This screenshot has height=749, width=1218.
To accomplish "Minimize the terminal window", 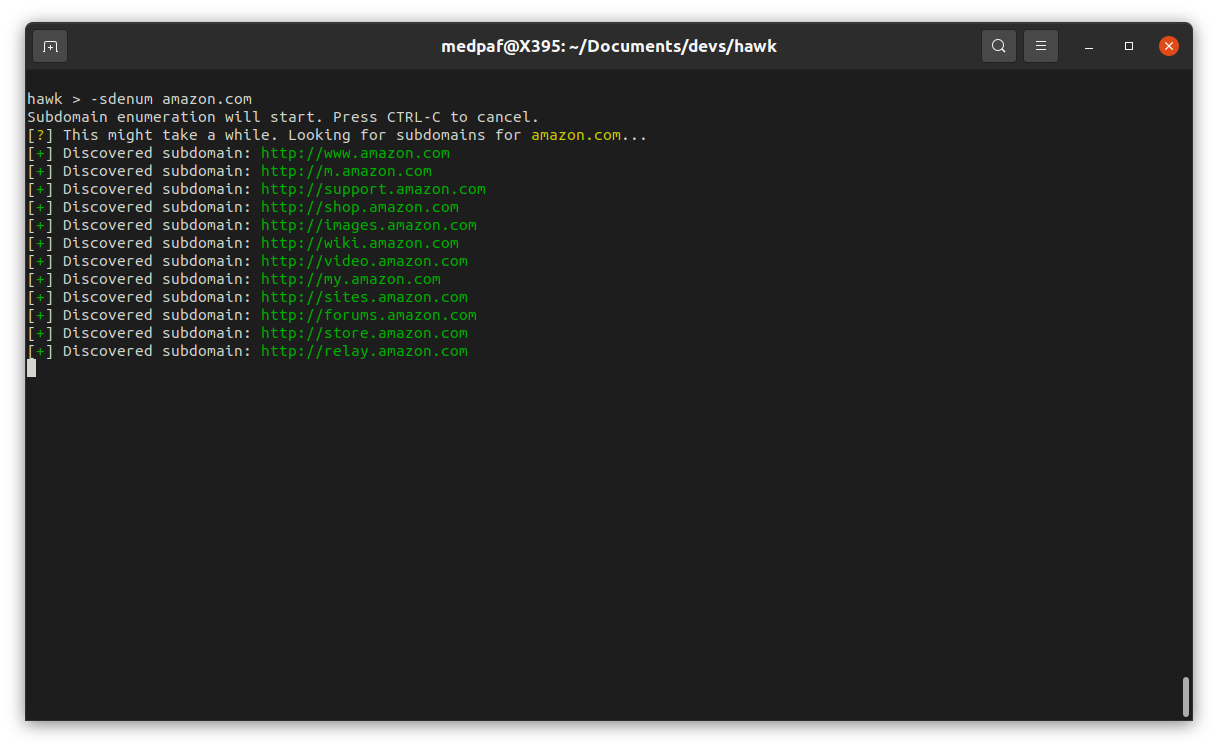I will click(1089, 46).
